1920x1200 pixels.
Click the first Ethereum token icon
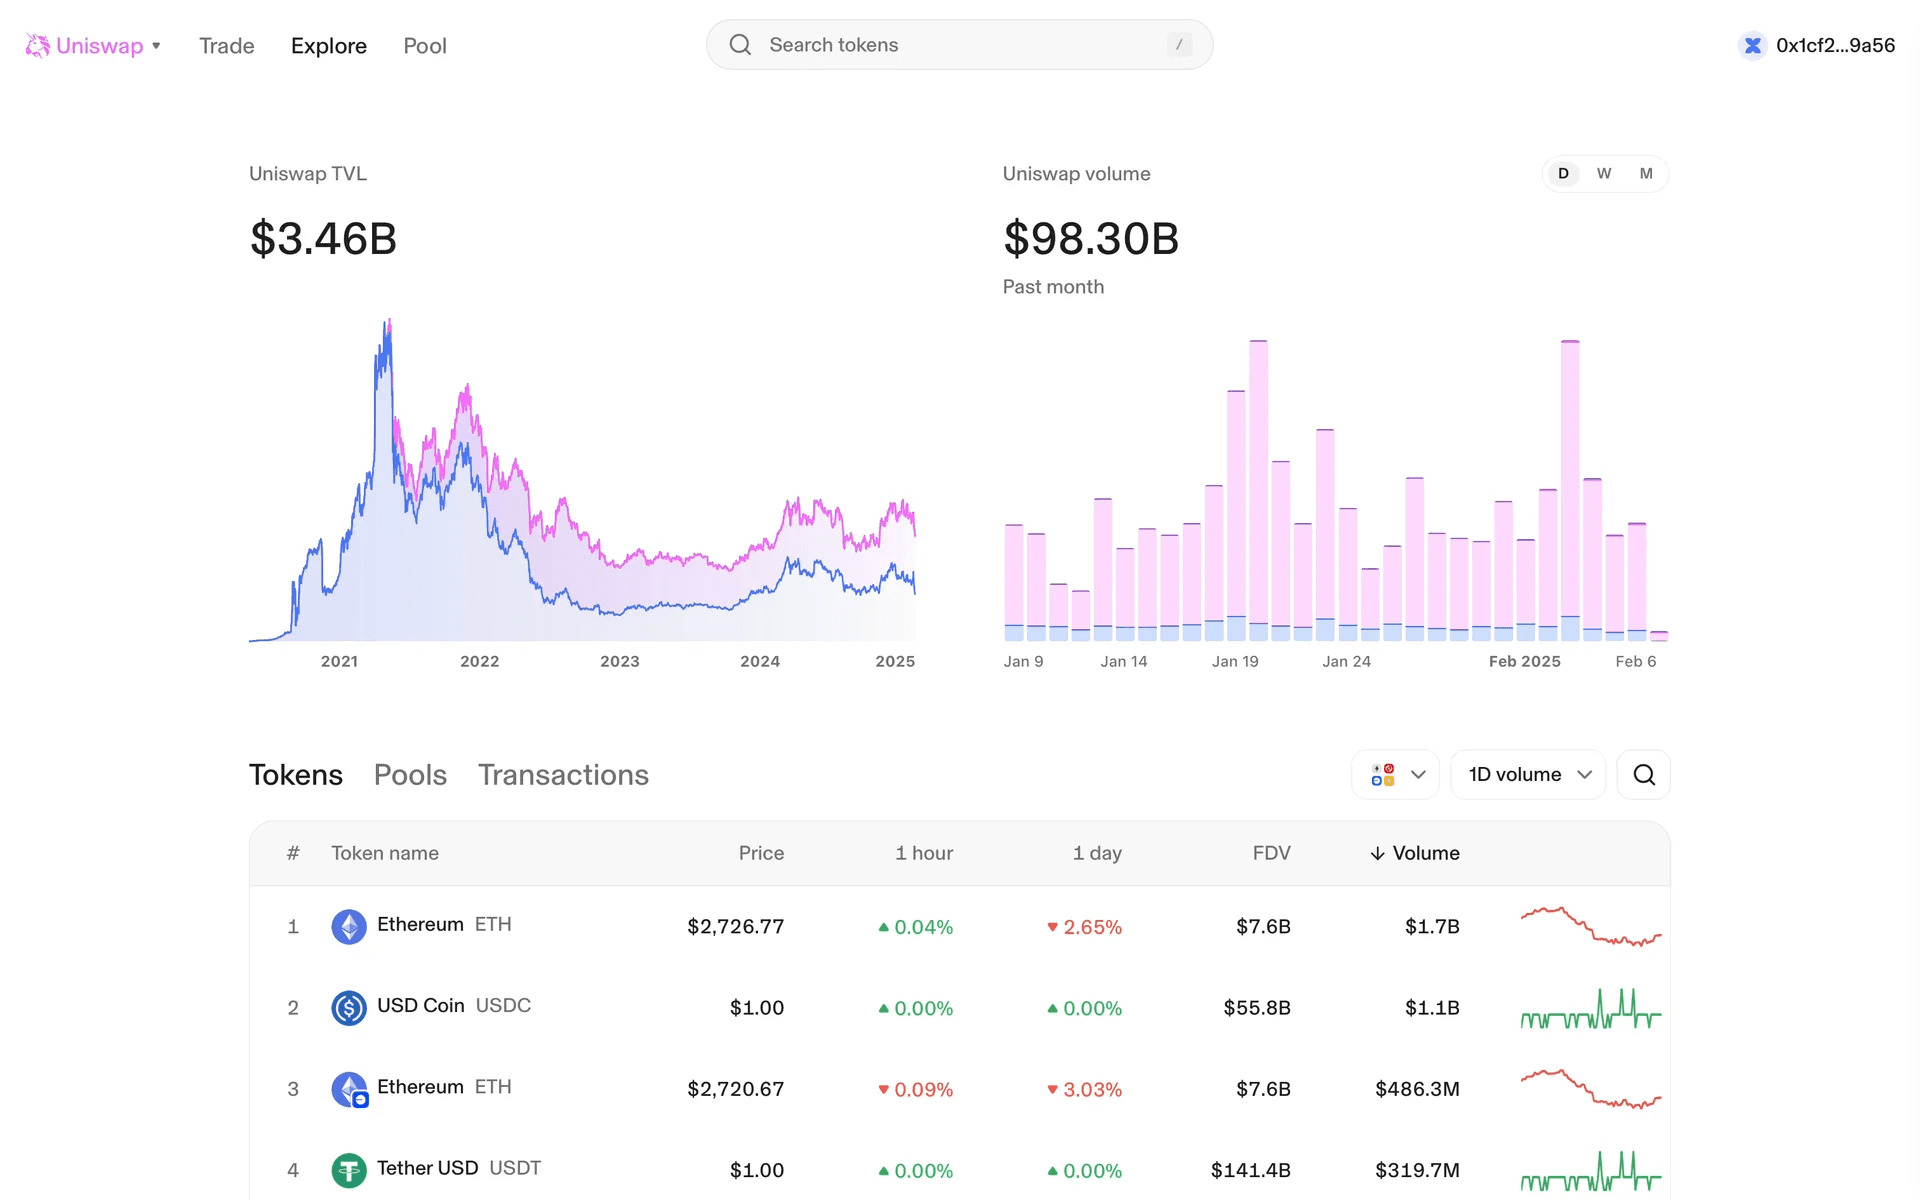click(348, 926)
